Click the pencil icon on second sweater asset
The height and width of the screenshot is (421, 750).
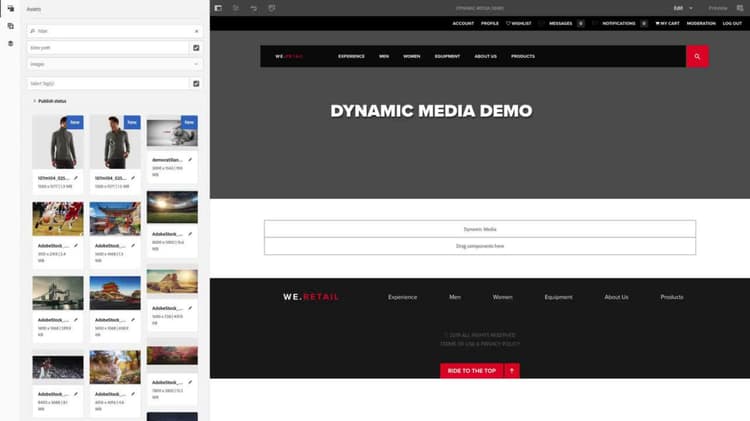133,178
